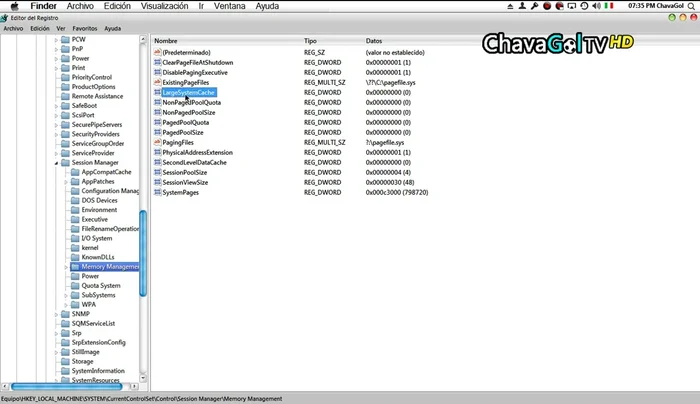Viewport: 700px width, 404px height.
Task: Click the tree scroll-left arrow
Action: [x=5, y=386]
